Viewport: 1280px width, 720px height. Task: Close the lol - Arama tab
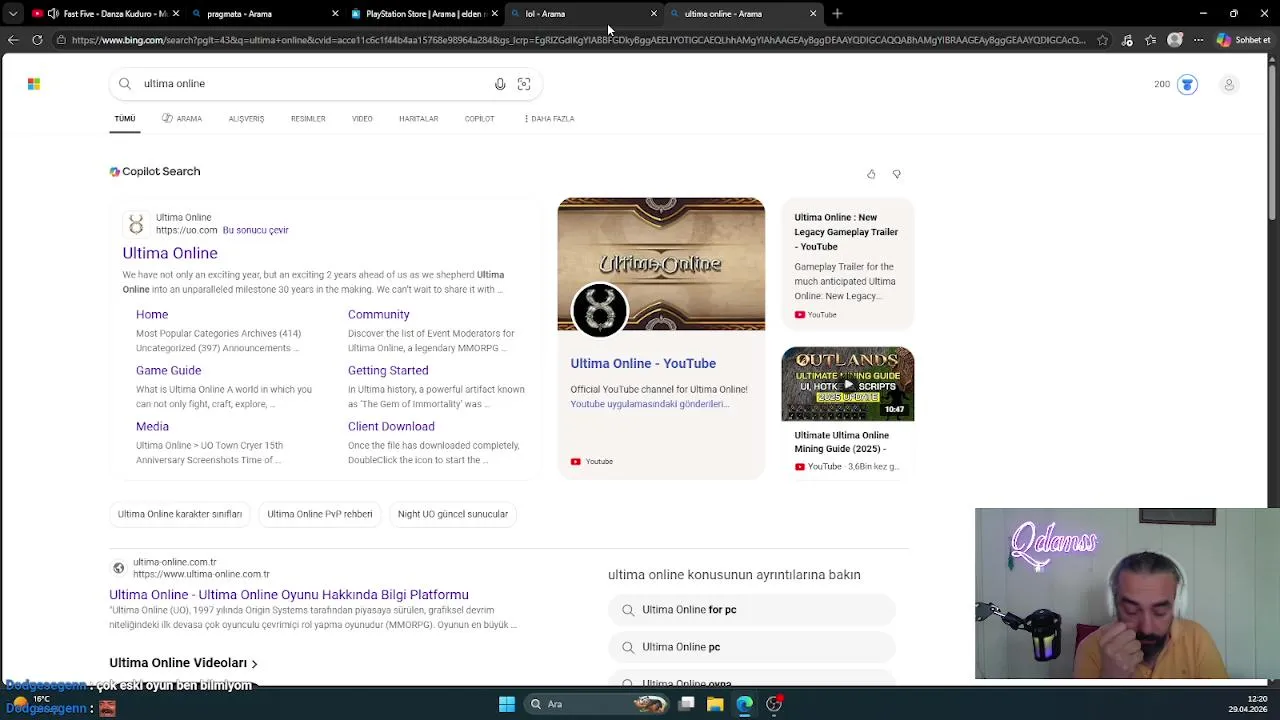tap(654, 14)
